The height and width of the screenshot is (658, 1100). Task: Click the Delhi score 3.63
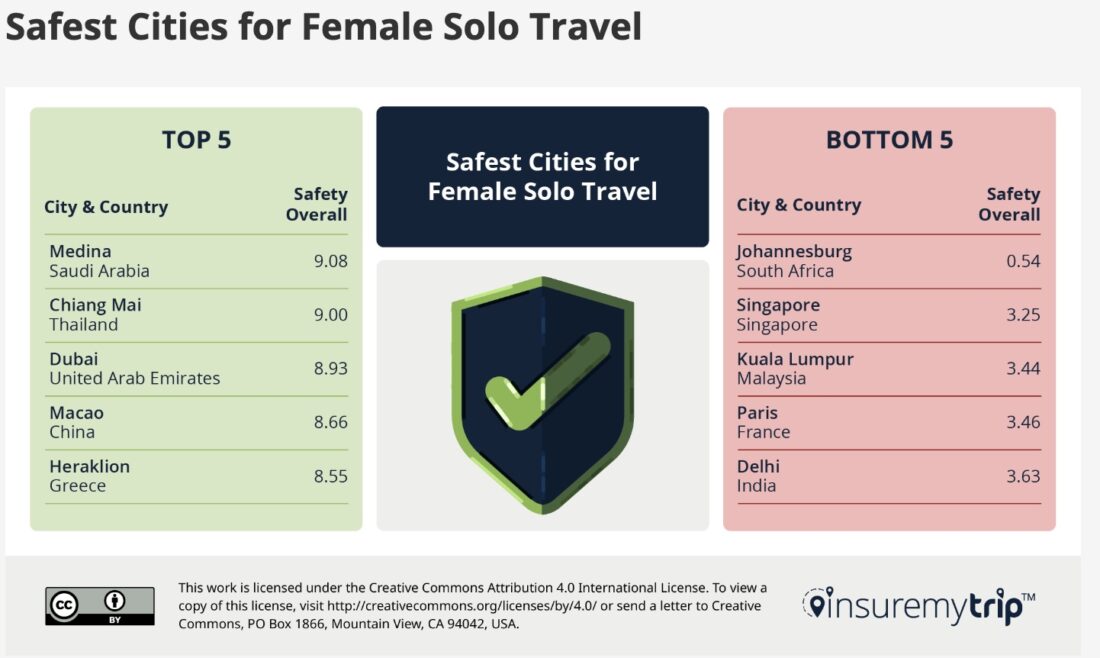tap(1024, 476)
